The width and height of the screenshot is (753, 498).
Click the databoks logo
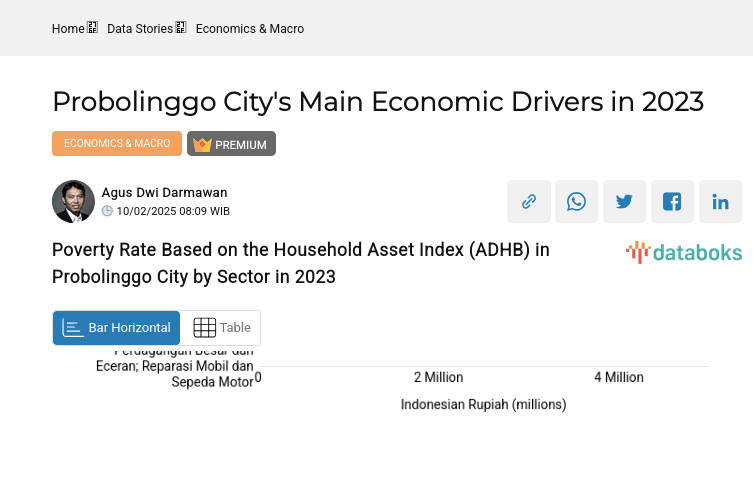(684, 252)
